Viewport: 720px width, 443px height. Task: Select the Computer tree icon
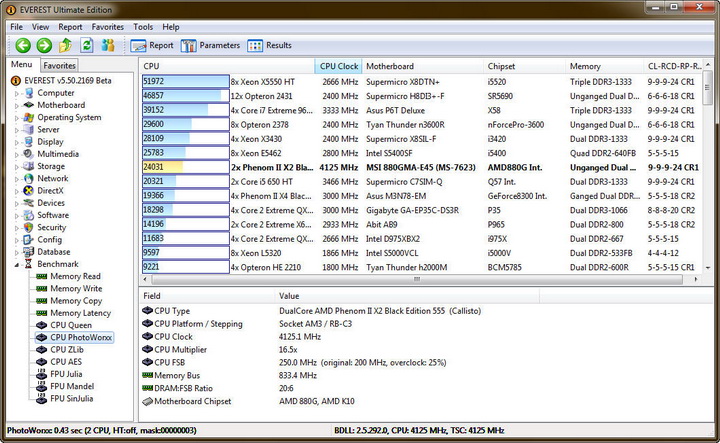(29, 93)
